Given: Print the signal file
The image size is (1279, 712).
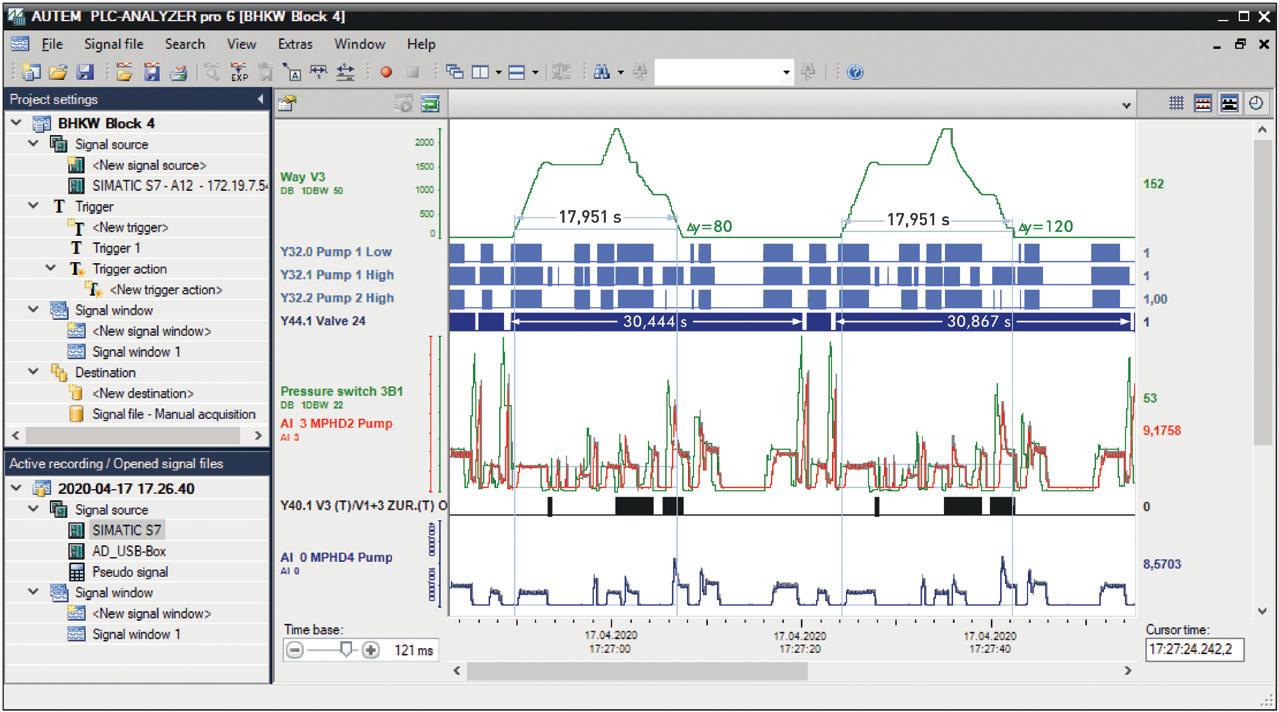Looking at the screenshot, I should click(x=179, y=72).
